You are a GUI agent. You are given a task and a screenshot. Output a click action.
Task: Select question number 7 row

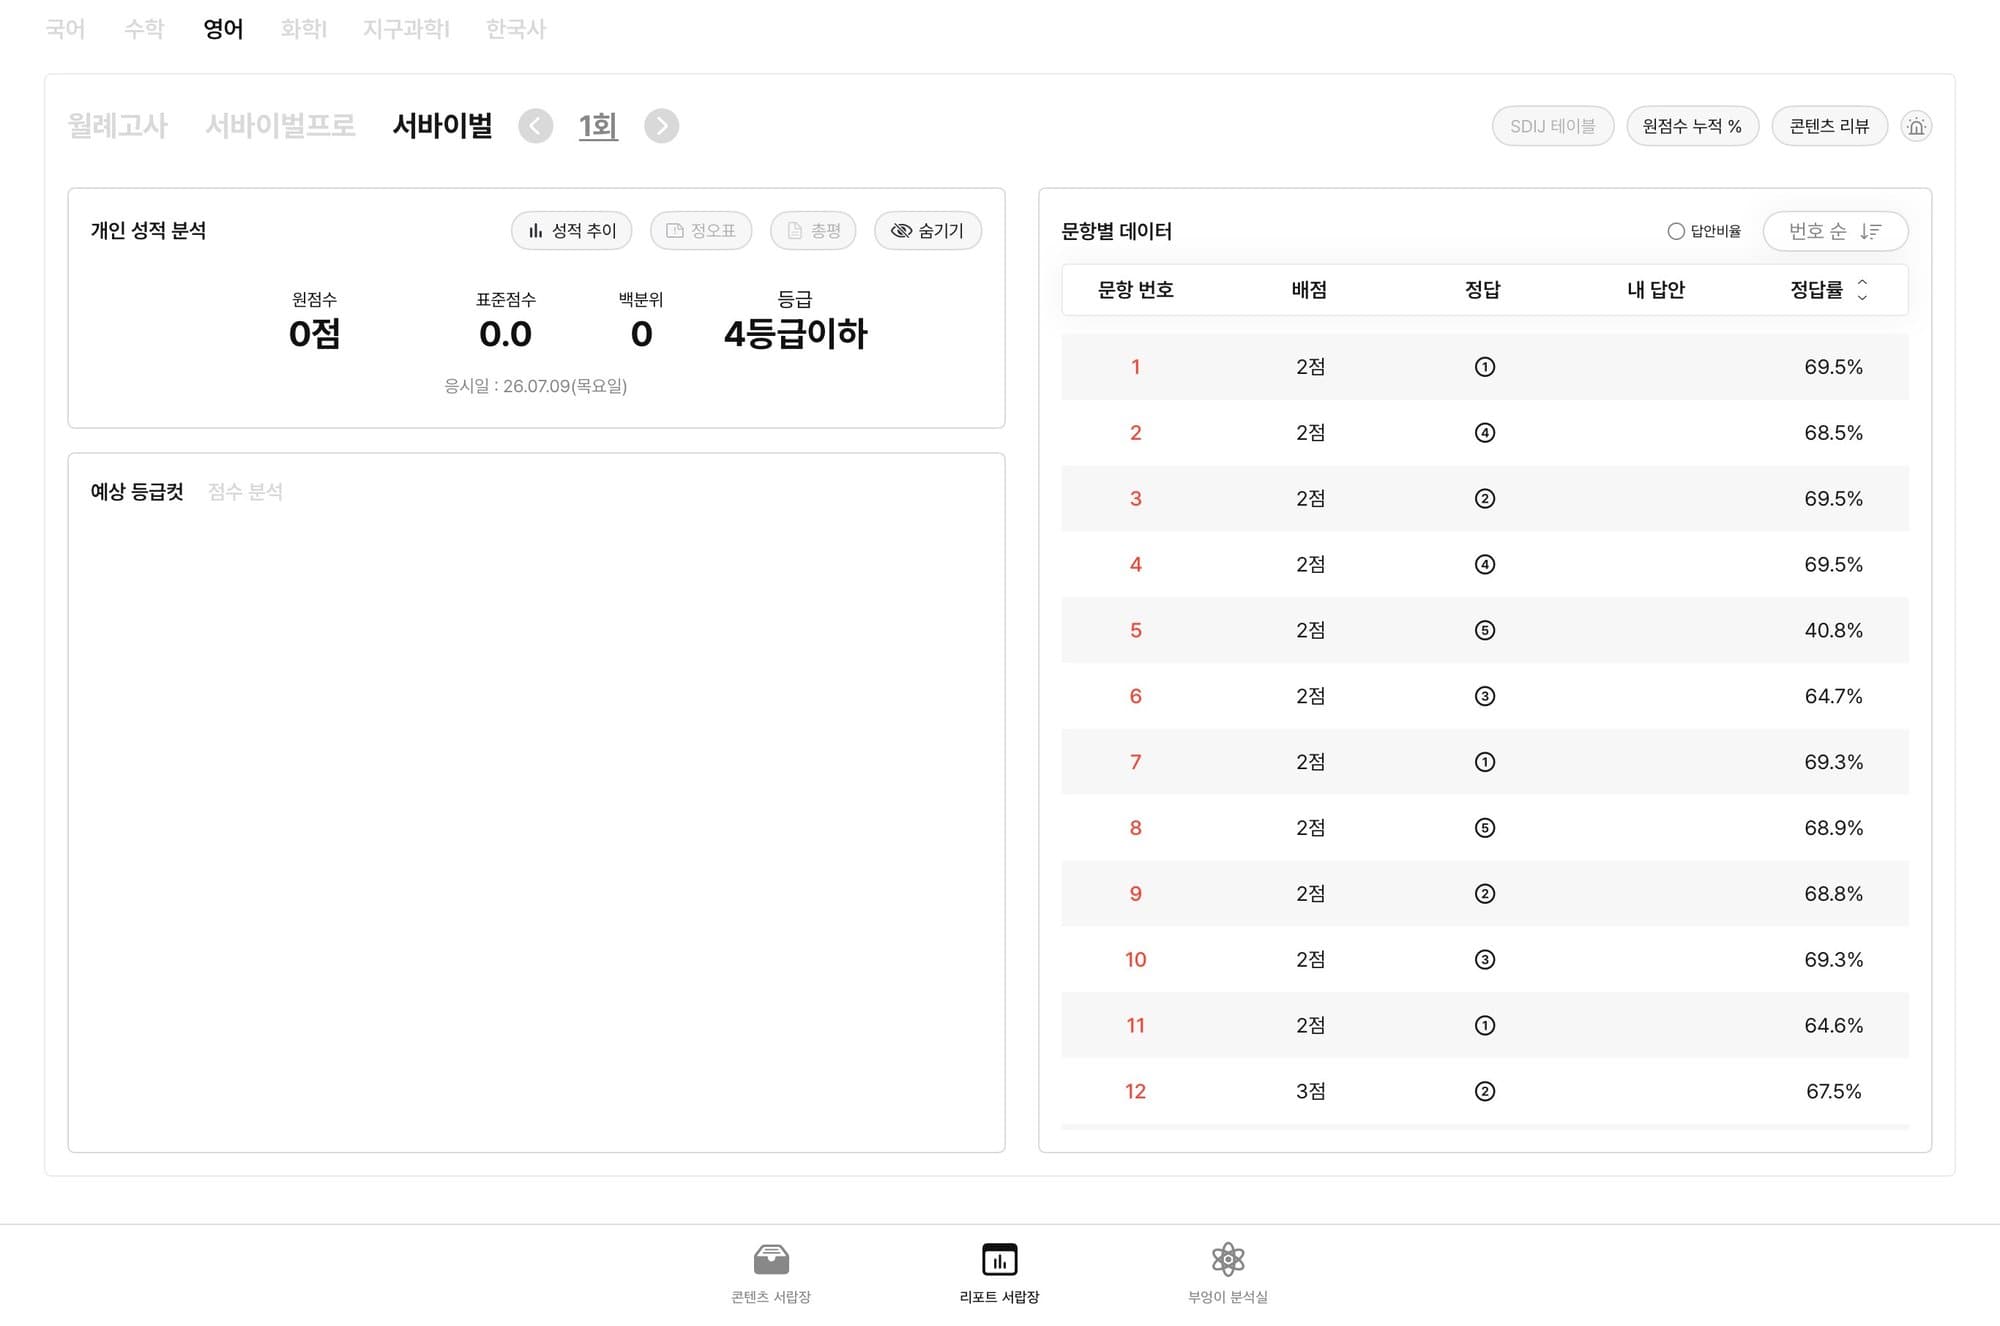[x=1485, y=762]
